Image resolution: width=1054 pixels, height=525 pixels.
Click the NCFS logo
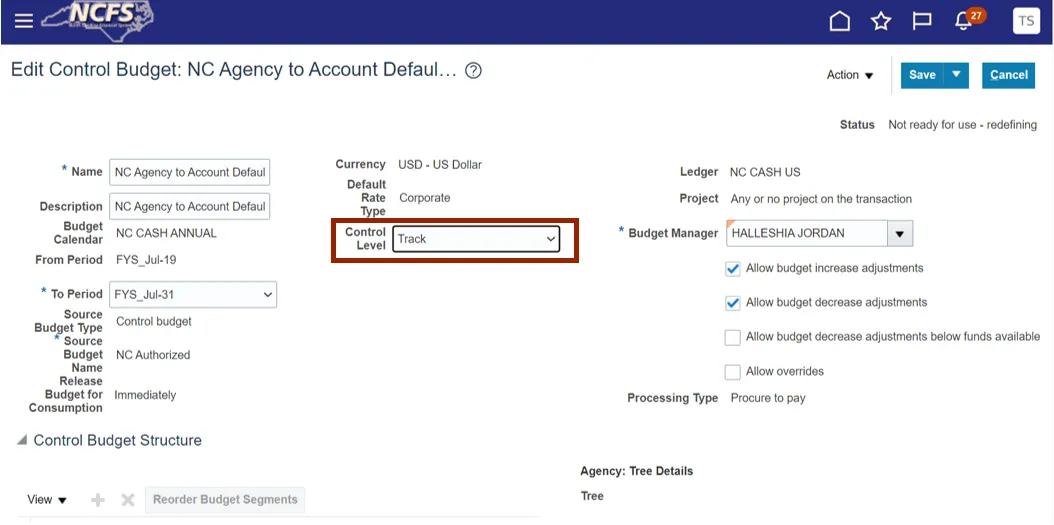97,18
